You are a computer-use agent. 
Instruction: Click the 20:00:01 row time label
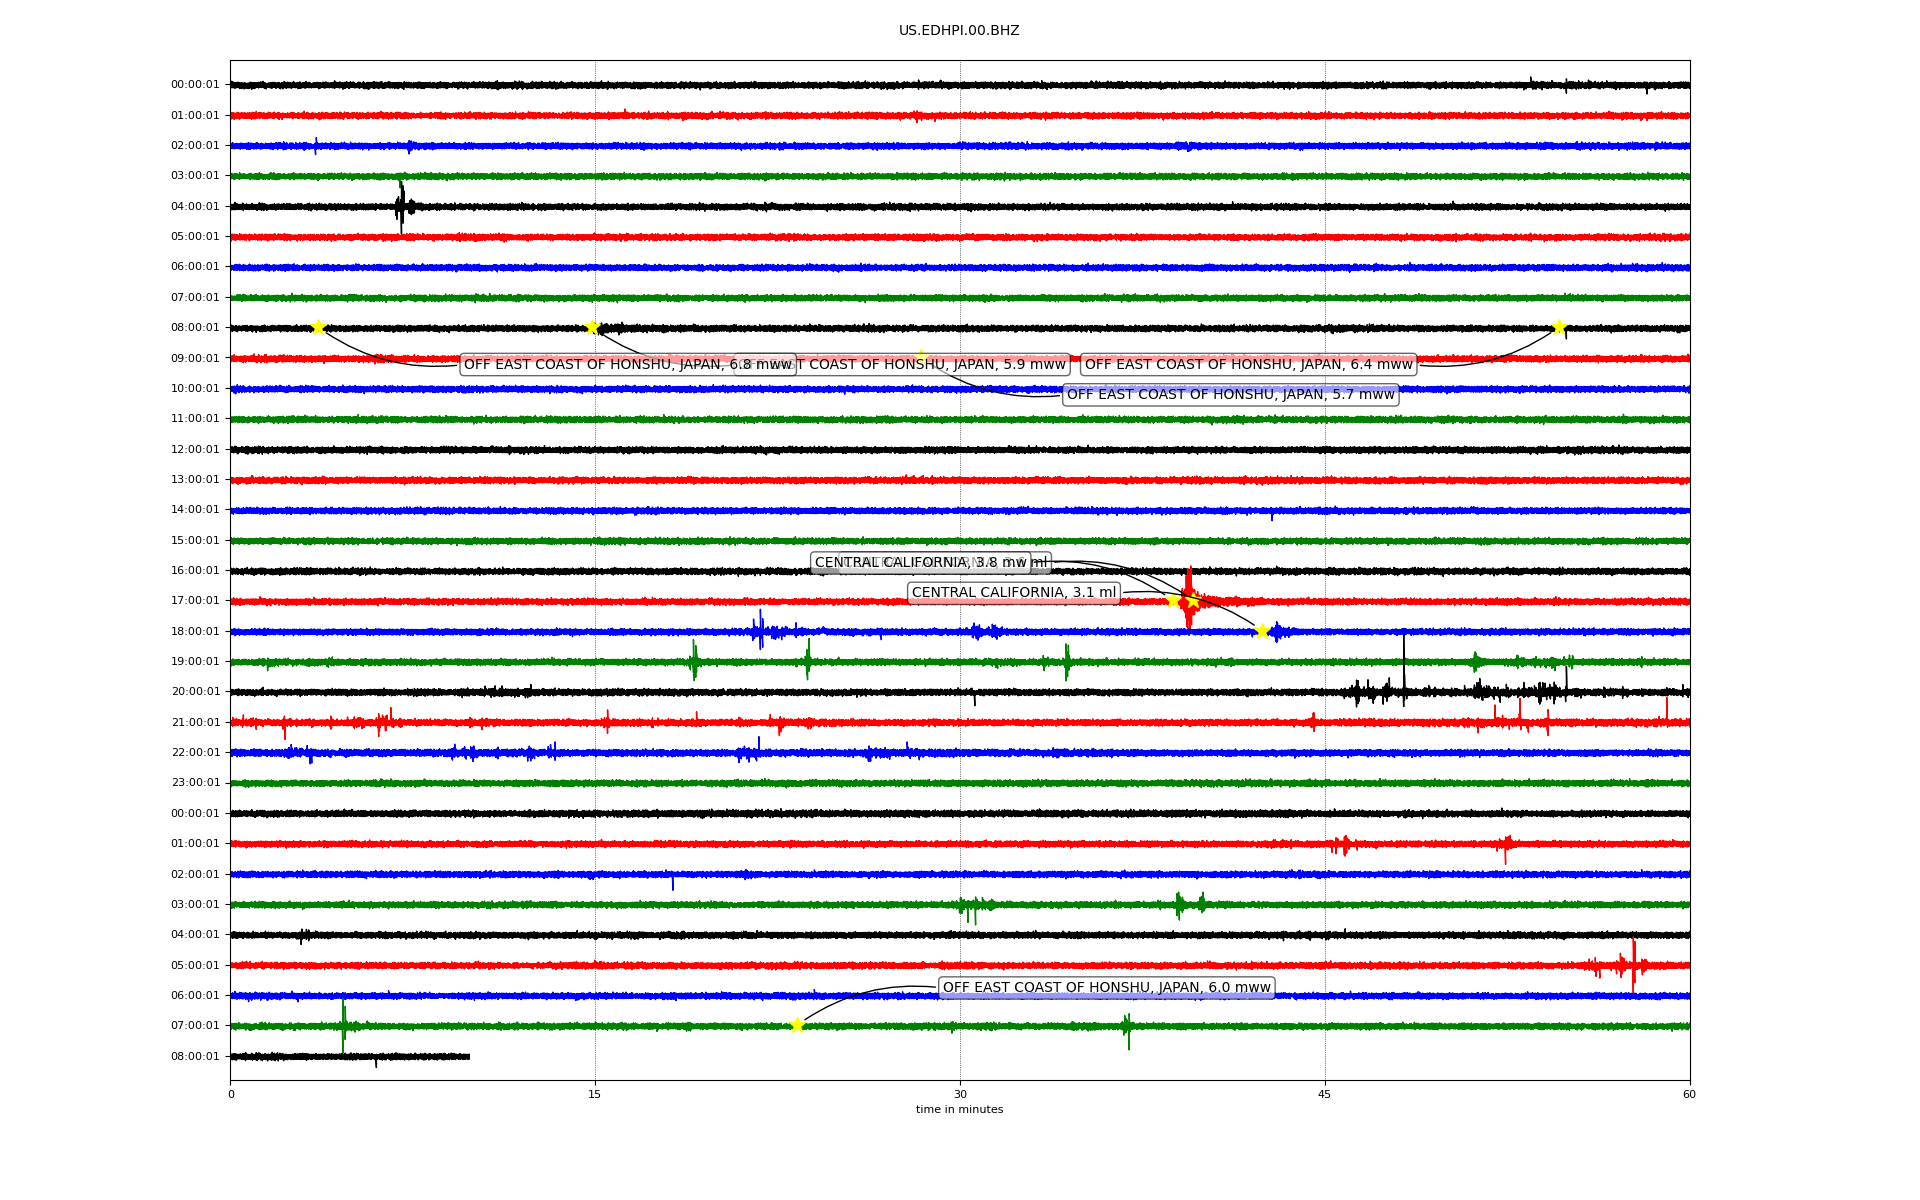(195, 692)
